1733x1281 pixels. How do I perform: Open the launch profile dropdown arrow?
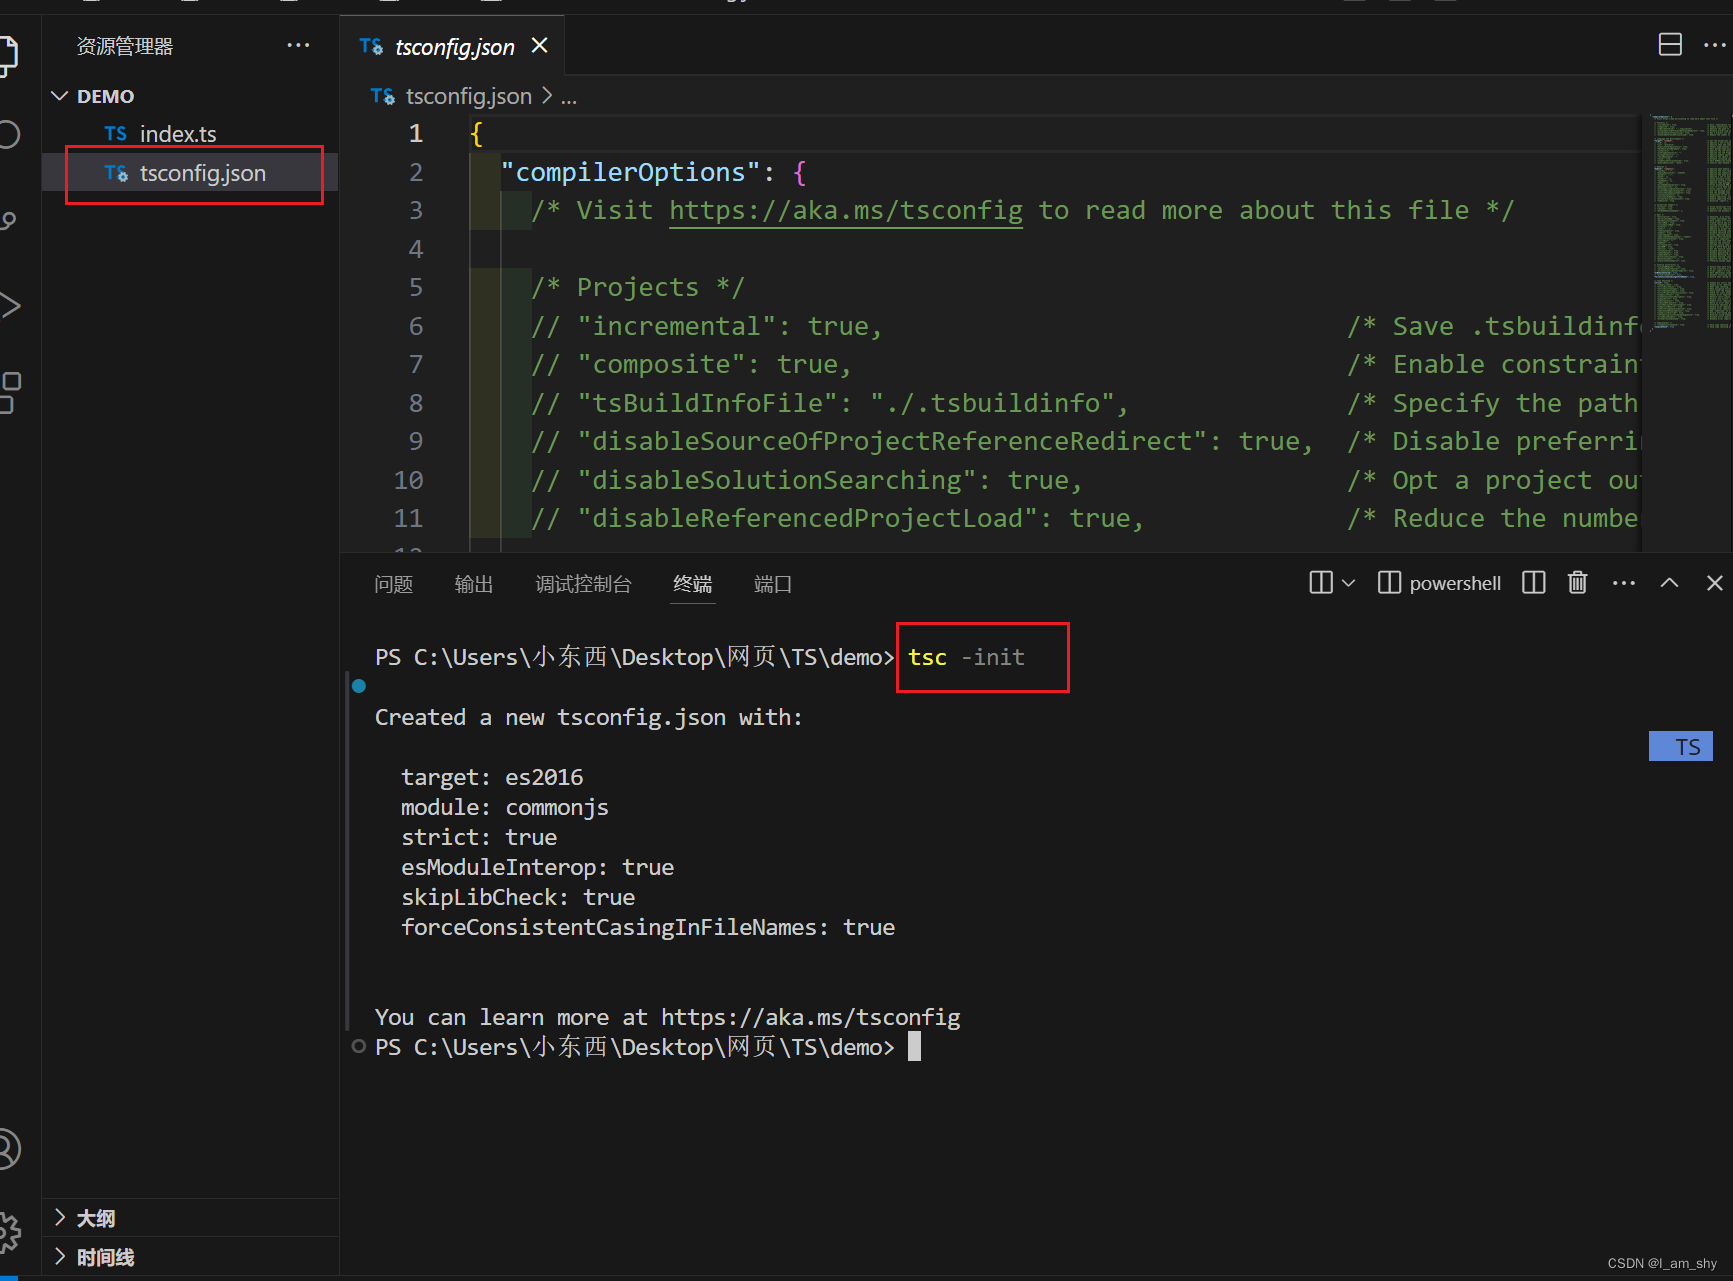pyautogui.click(x=1348, y=583)
